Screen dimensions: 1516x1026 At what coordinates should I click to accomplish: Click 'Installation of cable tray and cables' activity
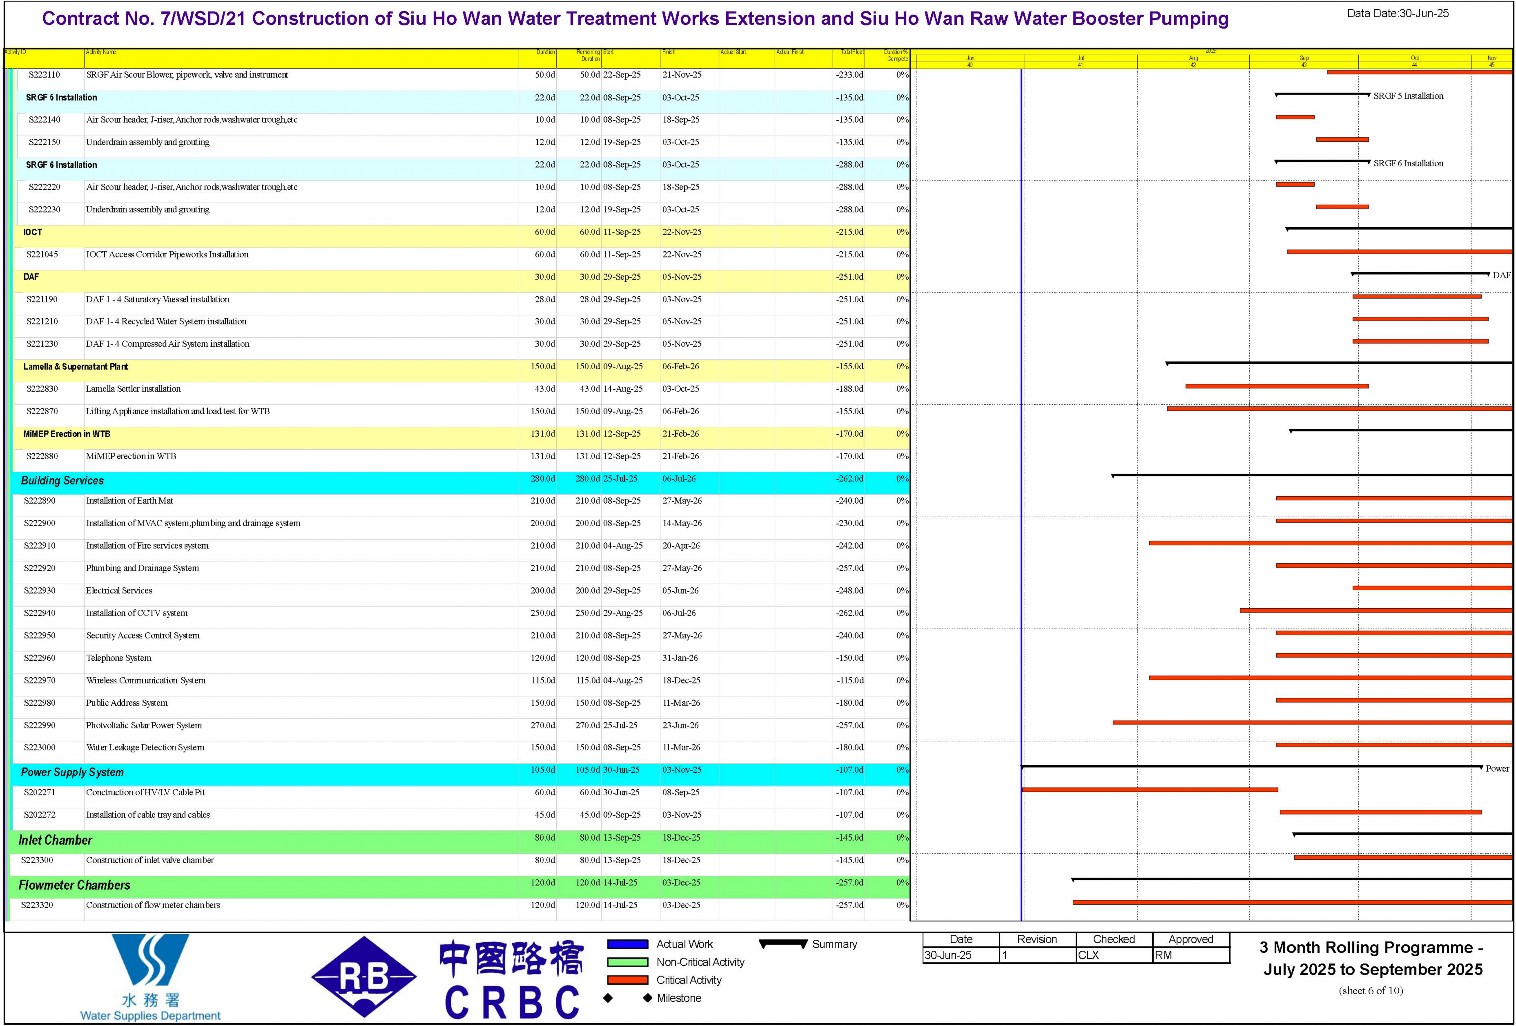coord(148,815)
